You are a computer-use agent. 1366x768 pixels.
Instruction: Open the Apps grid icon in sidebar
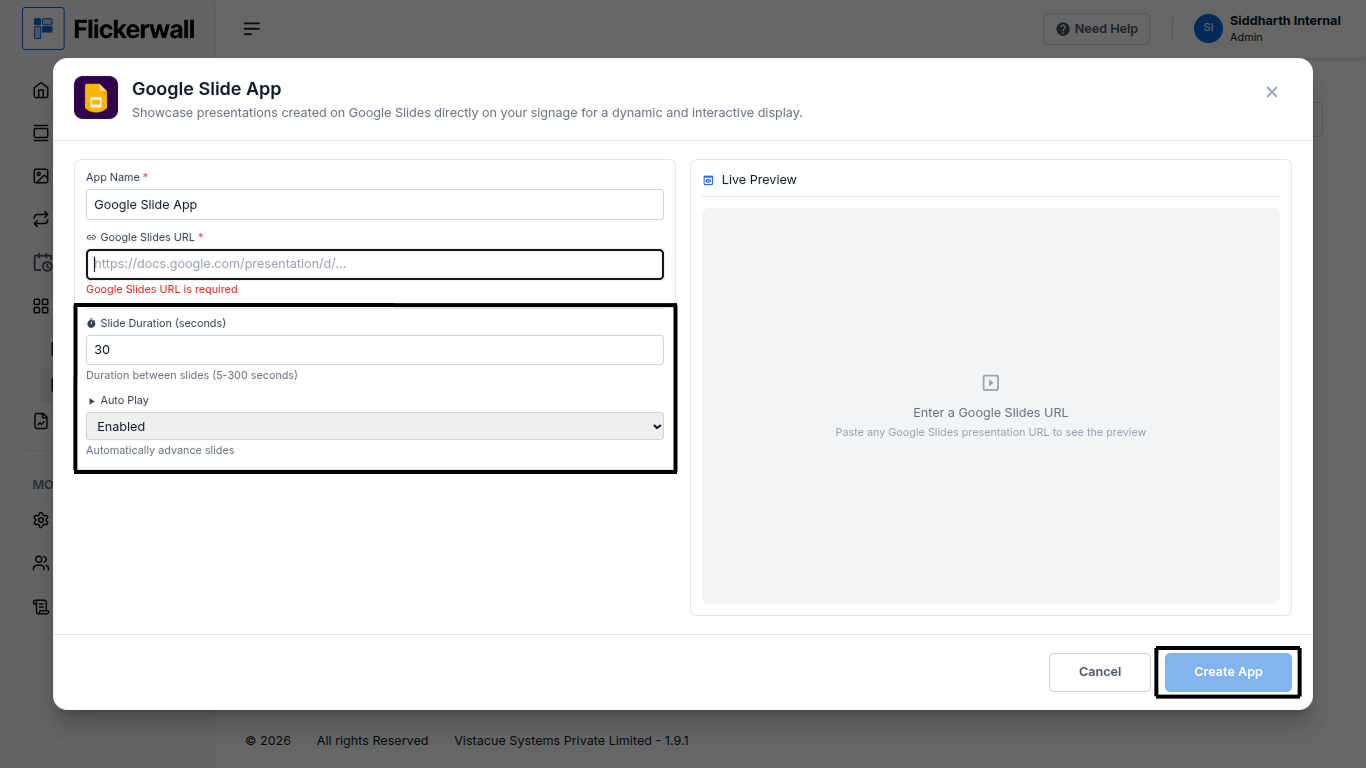(x=41, y=306)
